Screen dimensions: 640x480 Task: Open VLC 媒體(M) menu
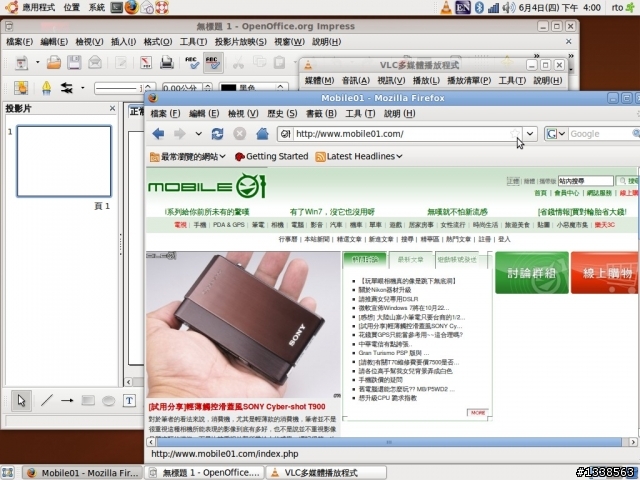click(320, 80)
